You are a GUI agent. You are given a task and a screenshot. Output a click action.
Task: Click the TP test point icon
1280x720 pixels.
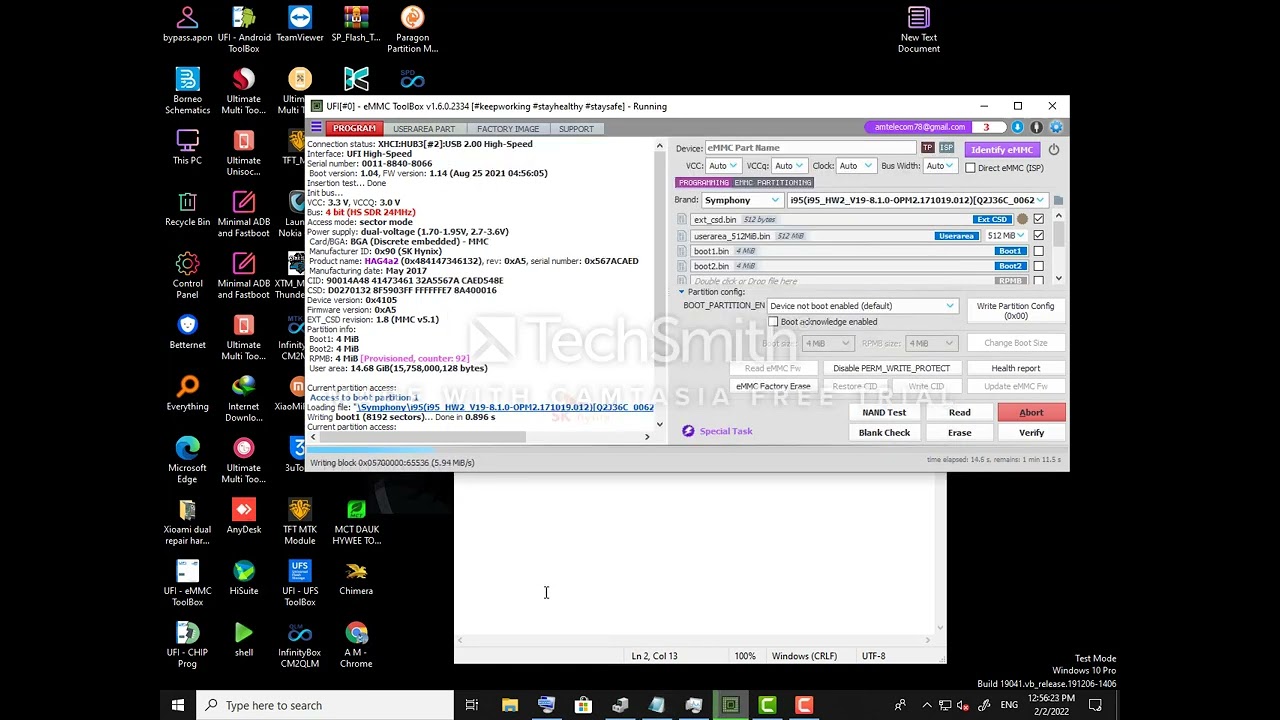927,148
